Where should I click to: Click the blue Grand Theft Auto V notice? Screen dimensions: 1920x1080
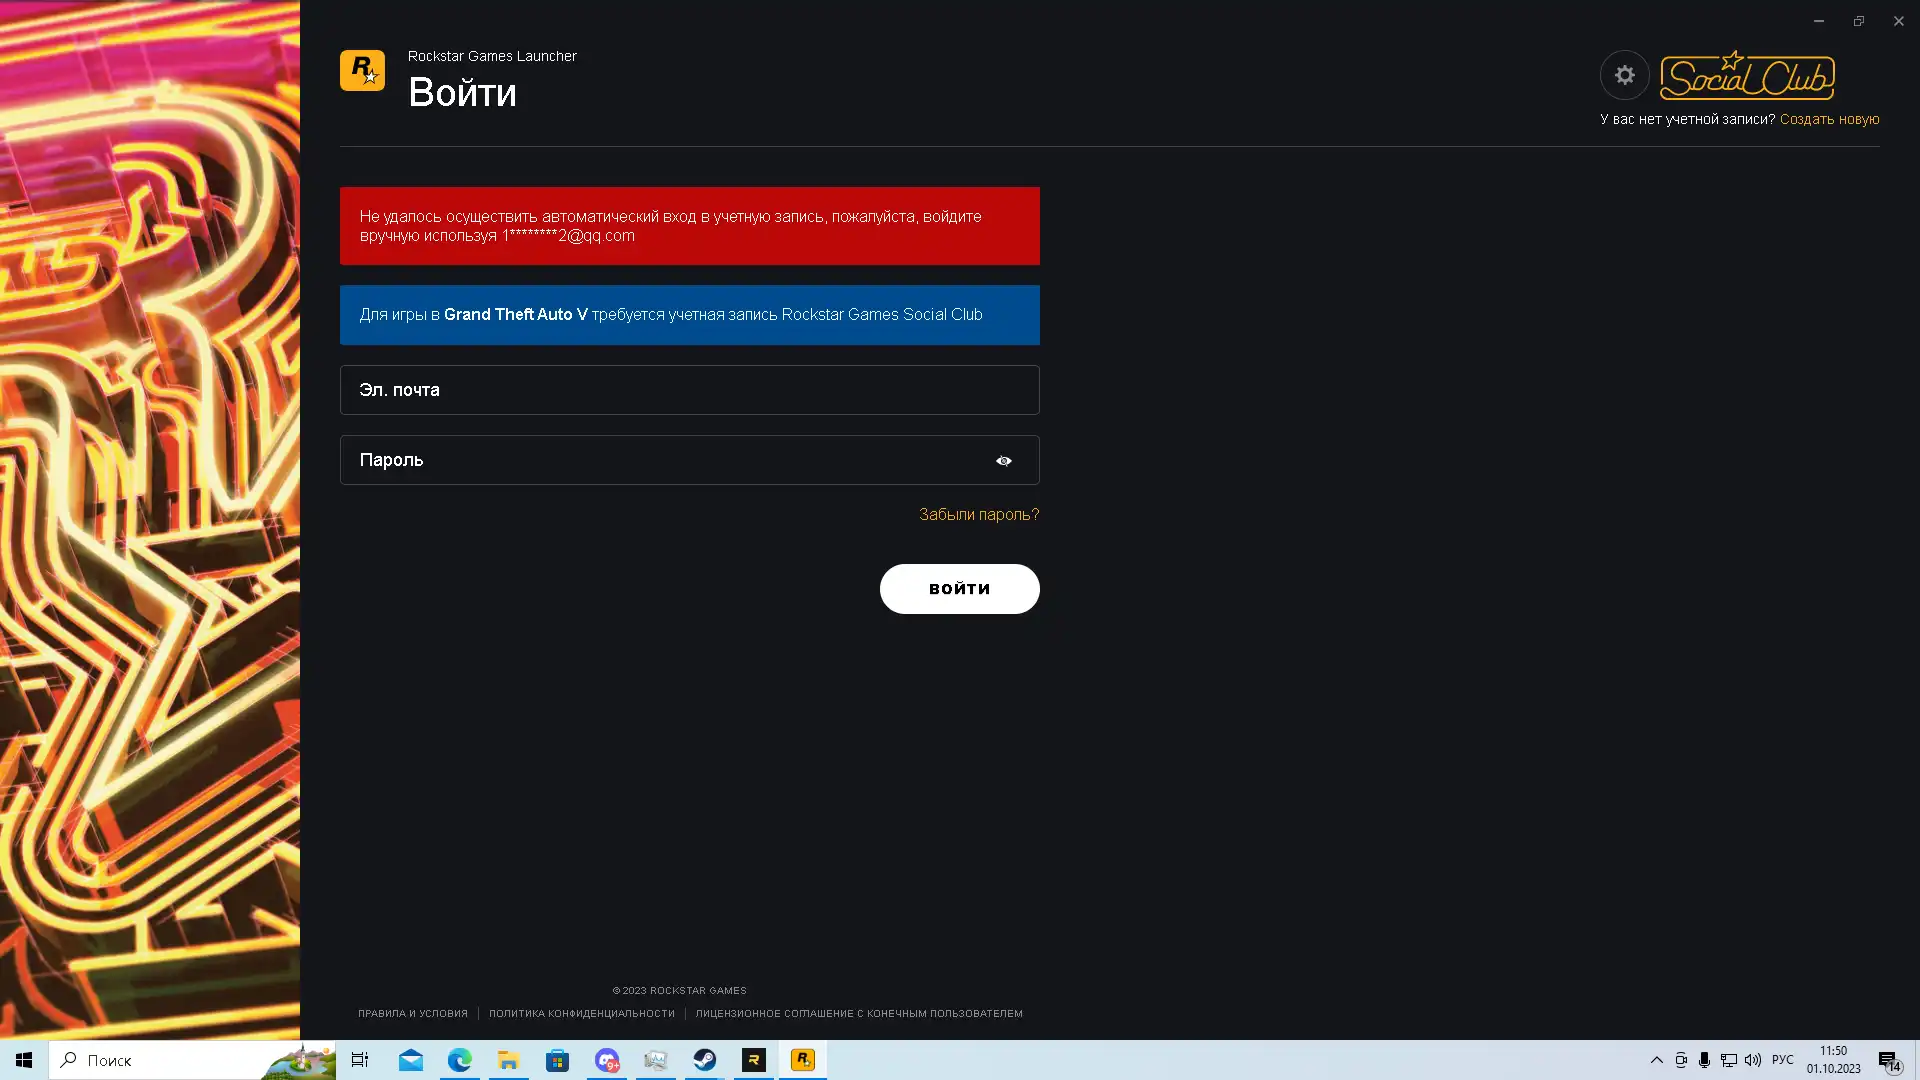(689, 315)
